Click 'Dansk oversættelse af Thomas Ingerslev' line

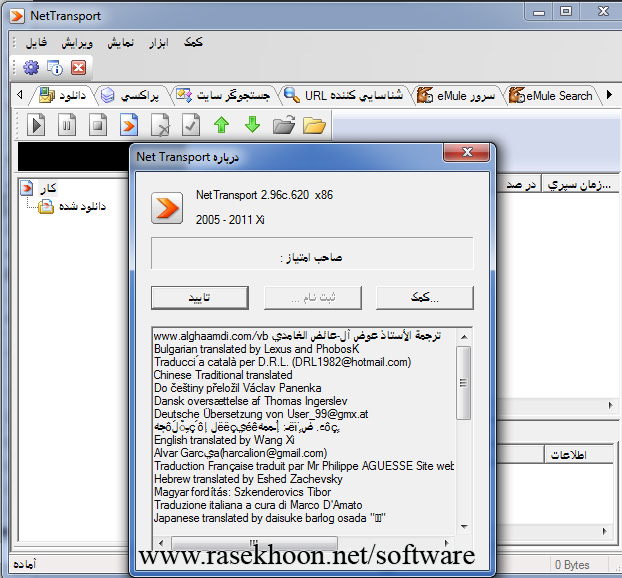click(251, 401)
